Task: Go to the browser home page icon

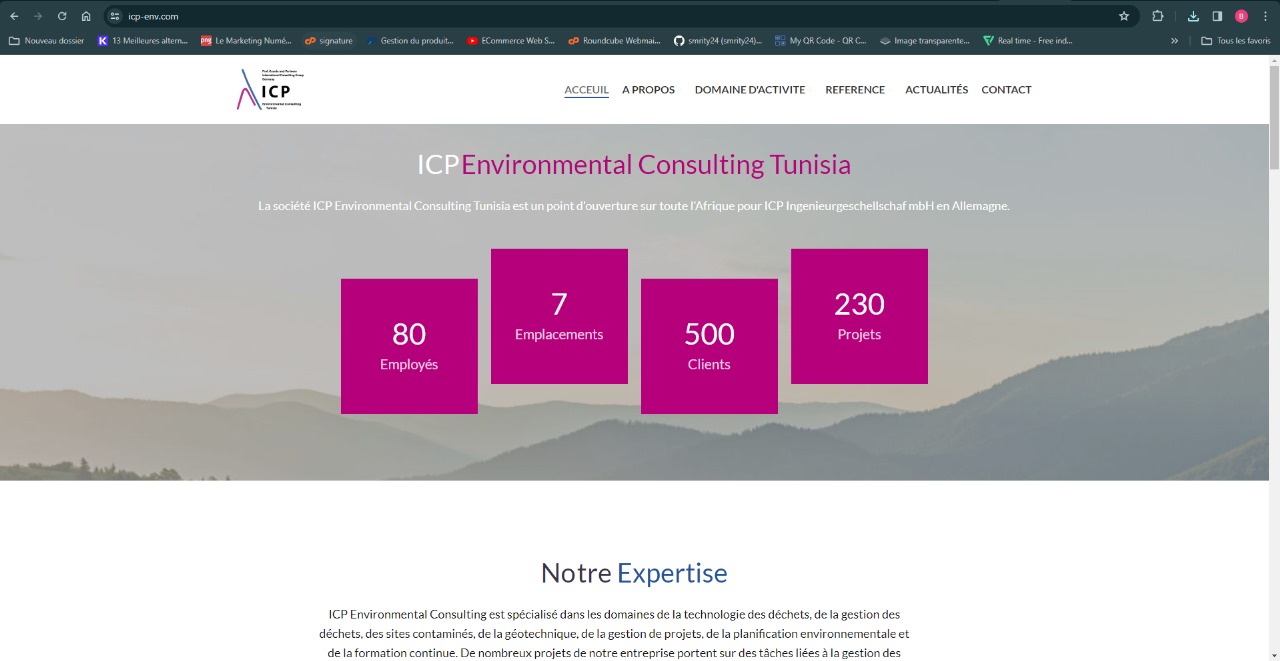Action: (86, 16)
